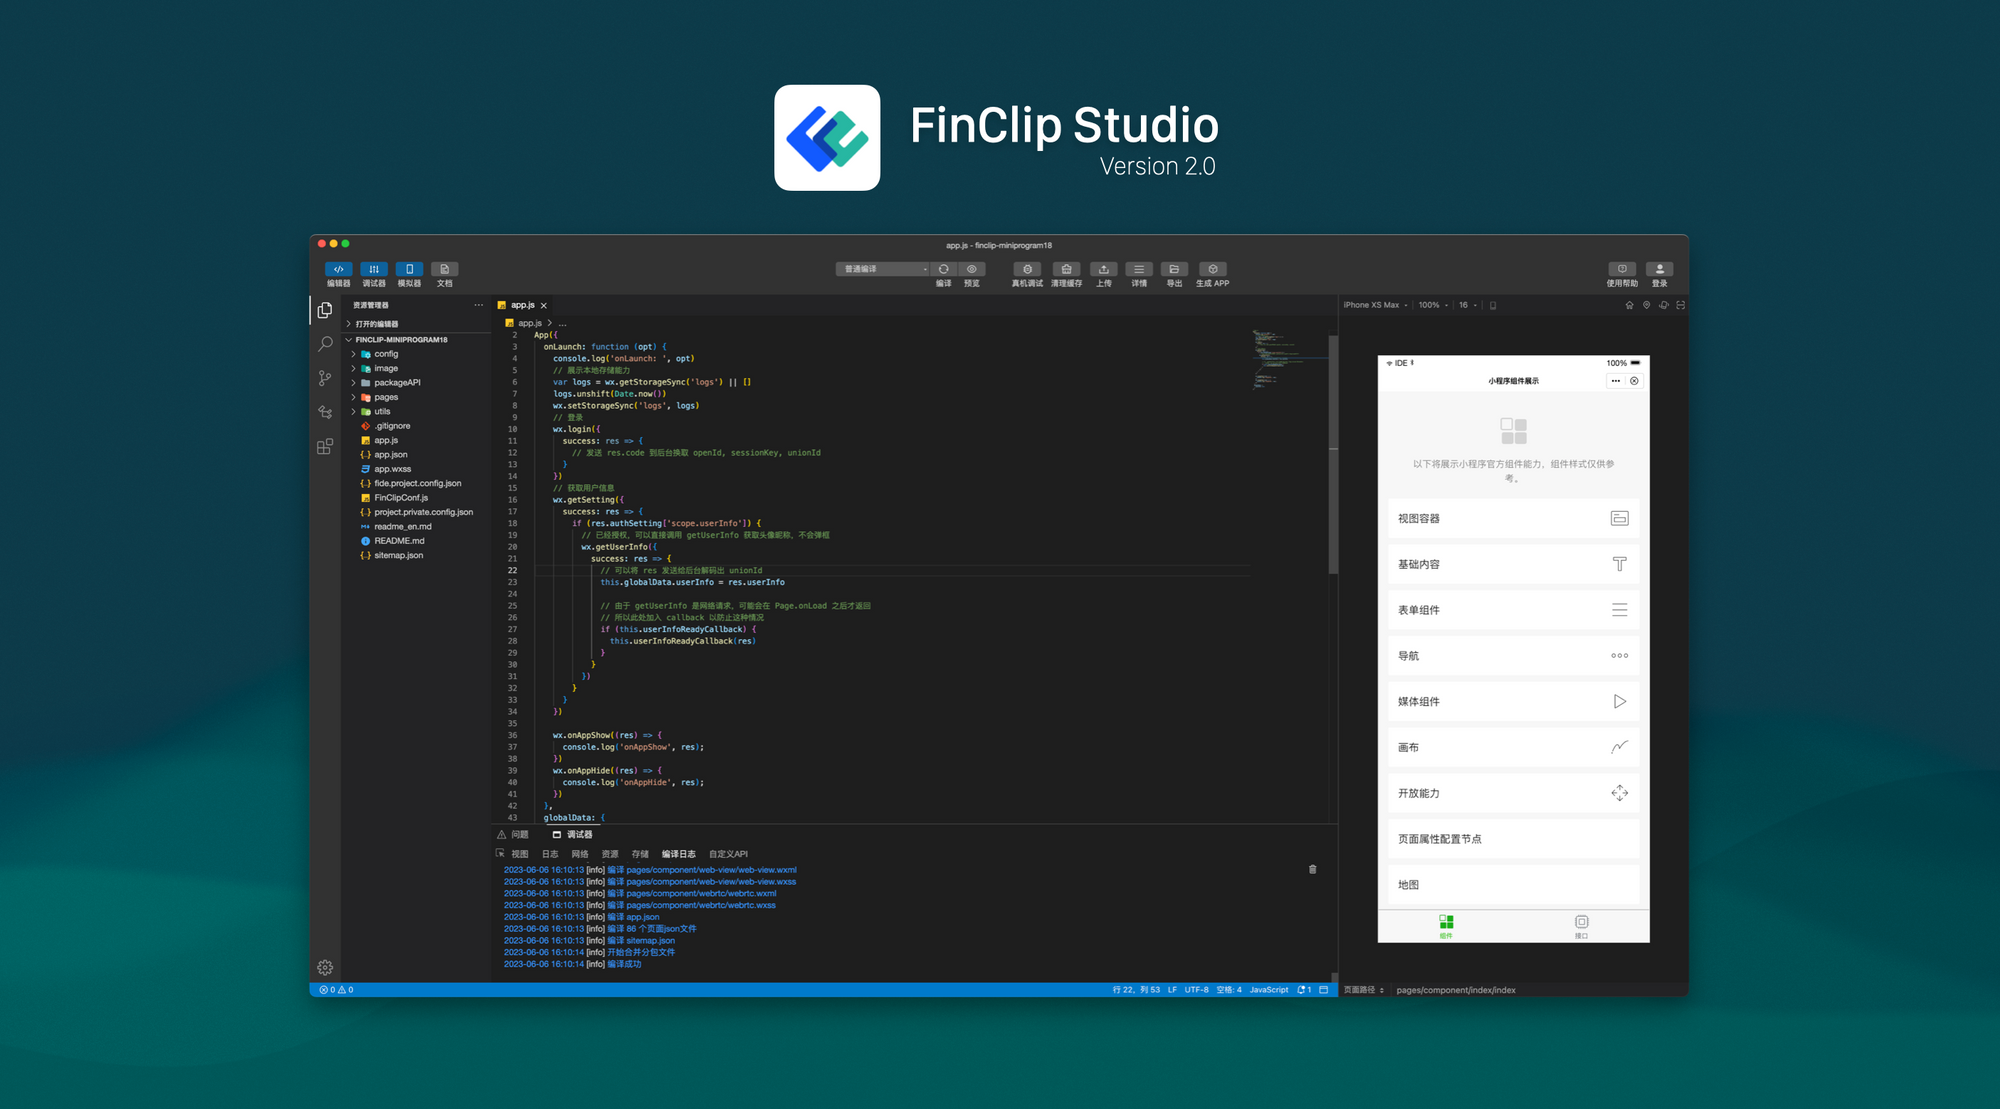The height and width of the screenshot is (1109, 2000).
Task: Click the editor vertical scrollbar
Action: pos(1333,455)
